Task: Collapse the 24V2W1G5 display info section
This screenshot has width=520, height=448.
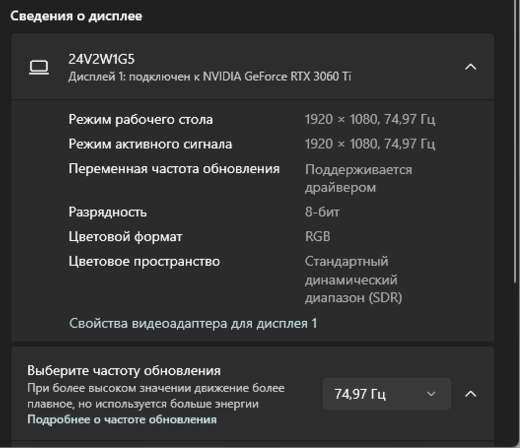Action: pyautogui.click(x=470, y=67)
